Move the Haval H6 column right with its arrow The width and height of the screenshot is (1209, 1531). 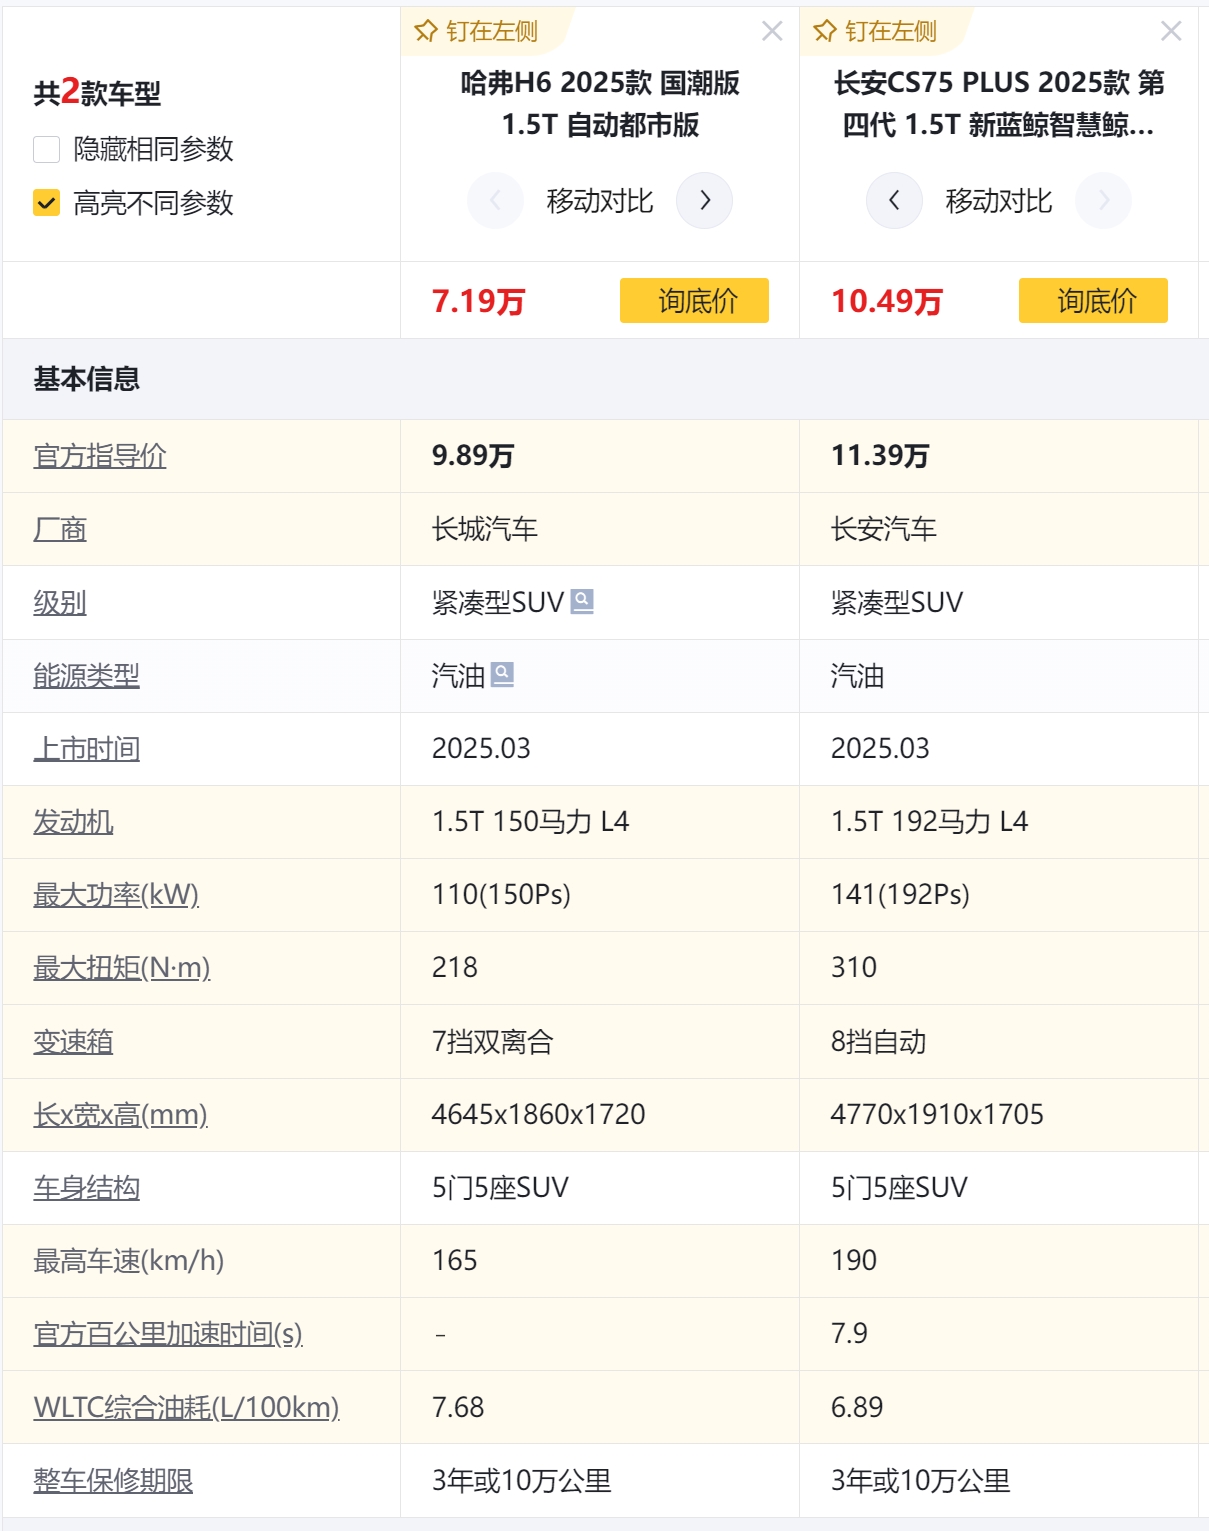705,200
